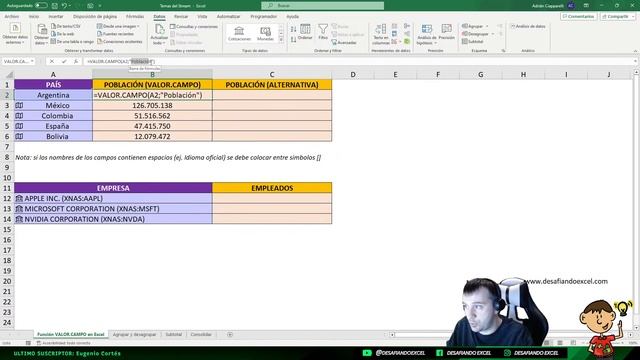Image resolution: width=640 pixels, height=360 pixels.
Task: Open the Ordenar dialog
Action: (305, 32)
